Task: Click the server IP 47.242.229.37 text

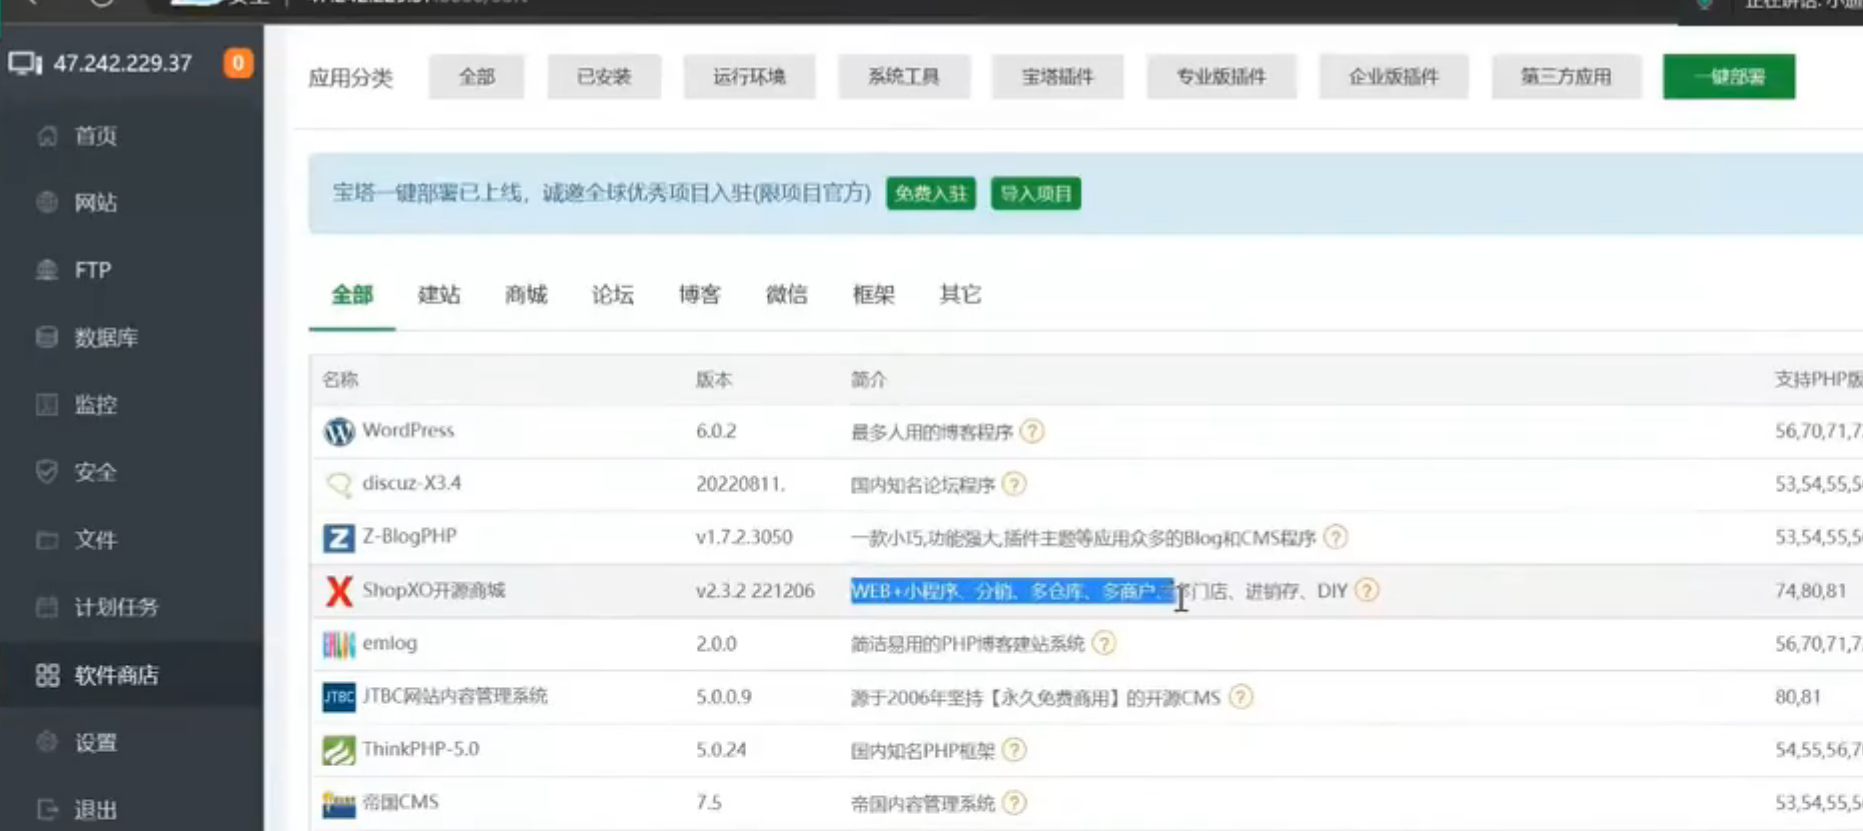Action: click(x=123, y=63)
